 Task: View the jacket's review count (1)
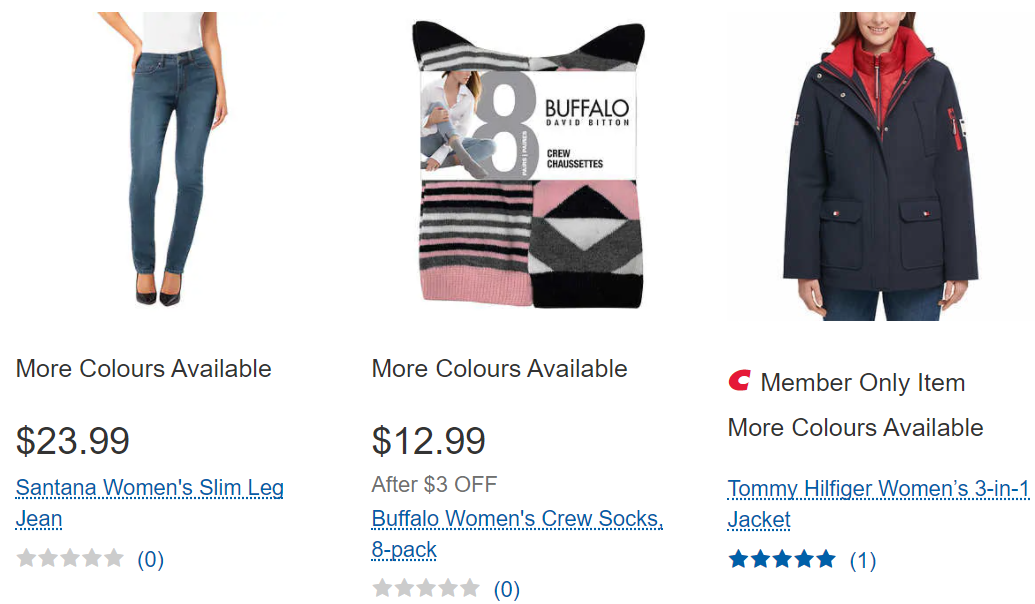[862, 560]
